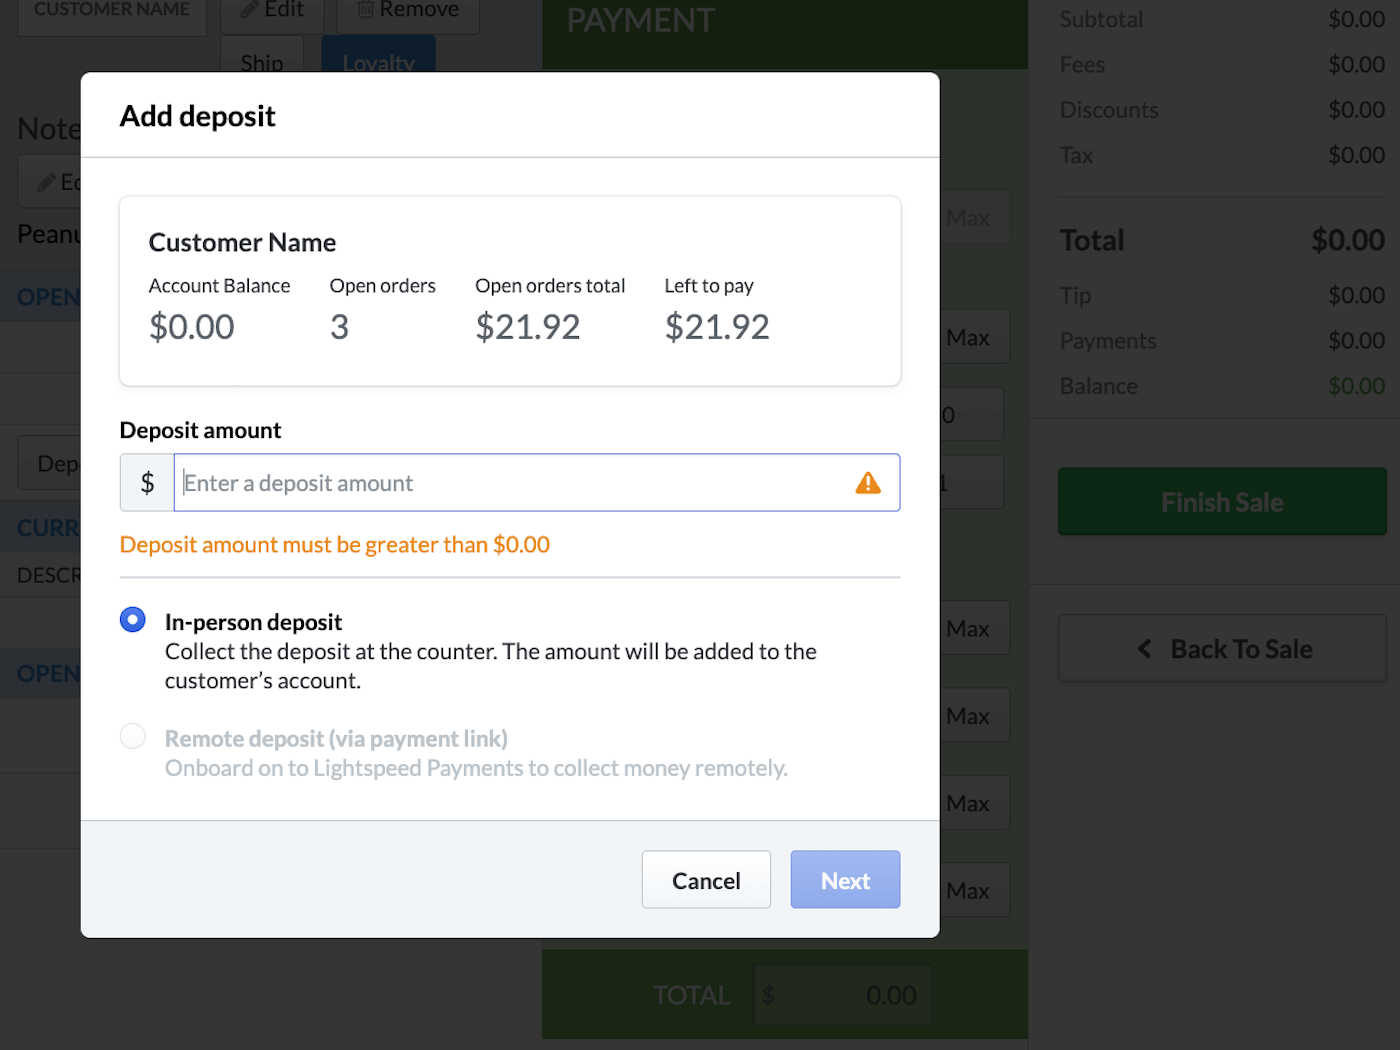Screen dimensions: 1400x1050
Task: Click the Cancel button
Action: click(706, 879)
